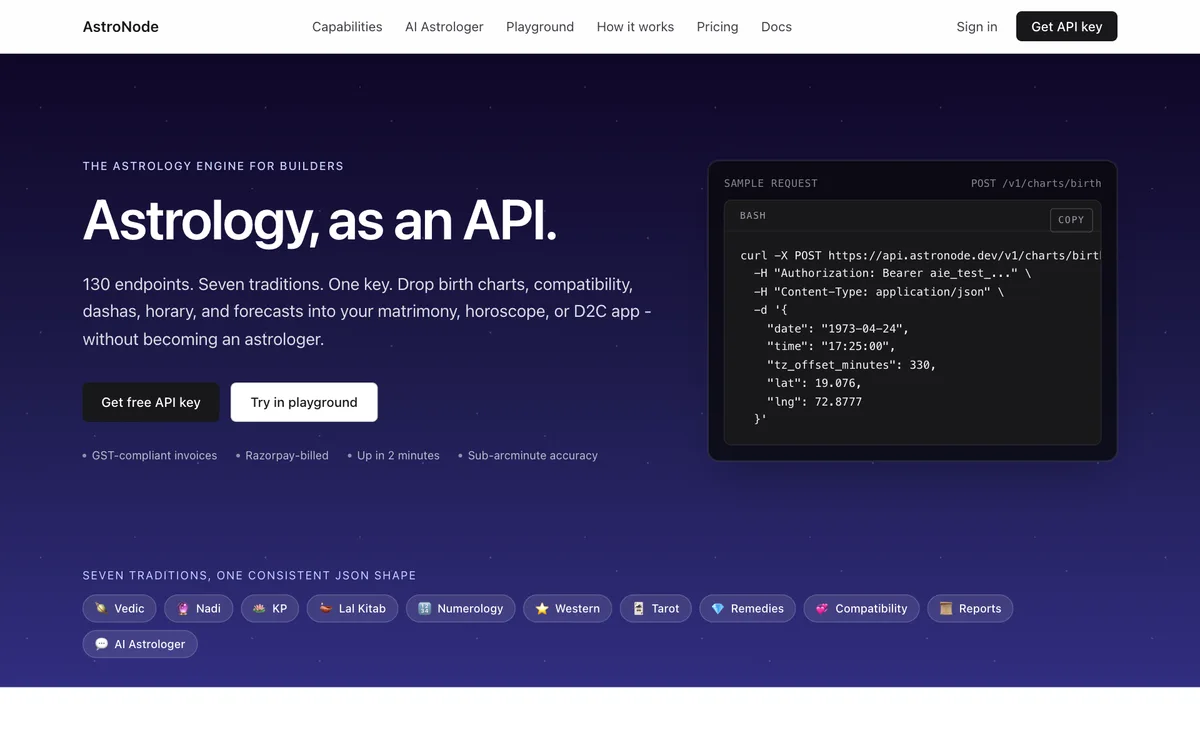This screenshot has width=1200, height=750.
Task: Click the Get API key header button
Action: pyautogui.click(x=1066, y=27)
